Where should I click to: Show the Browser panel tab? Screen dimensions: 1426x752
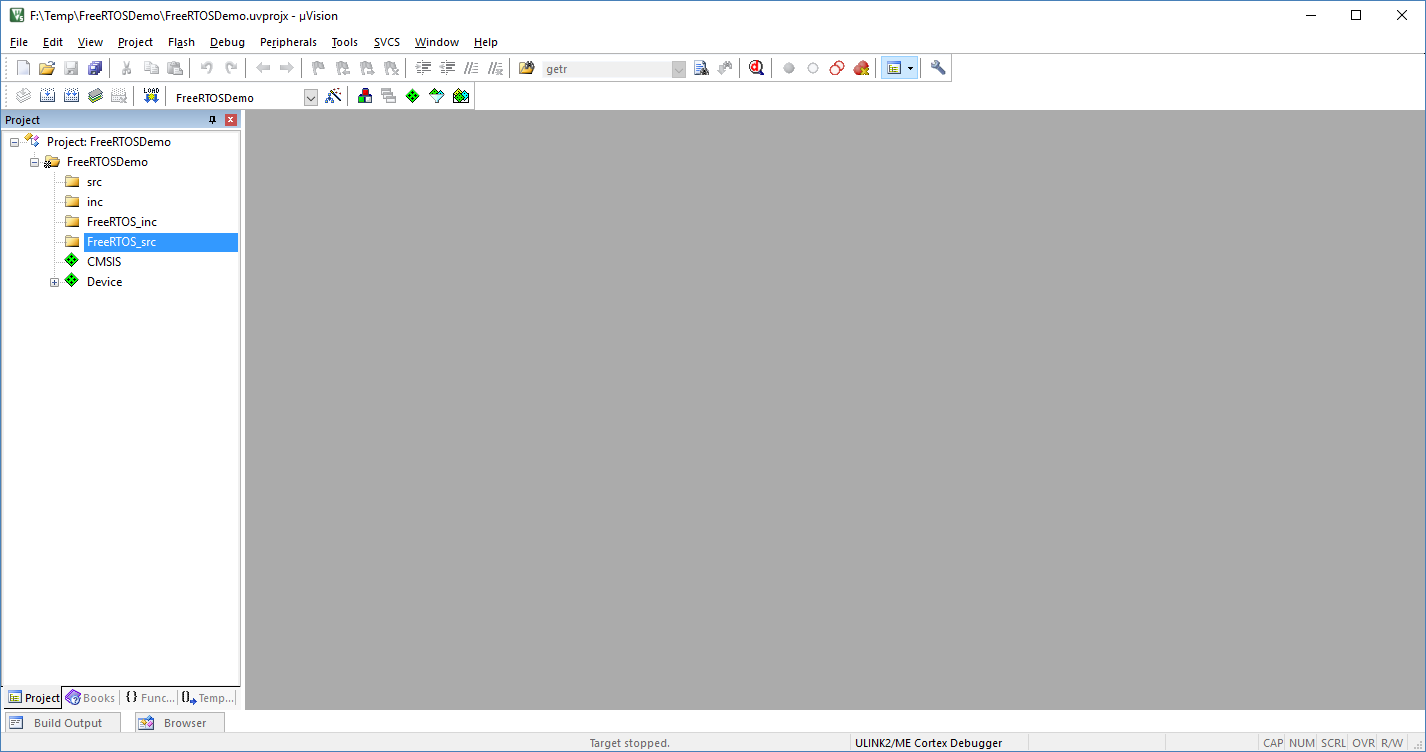tap(179, 723)
